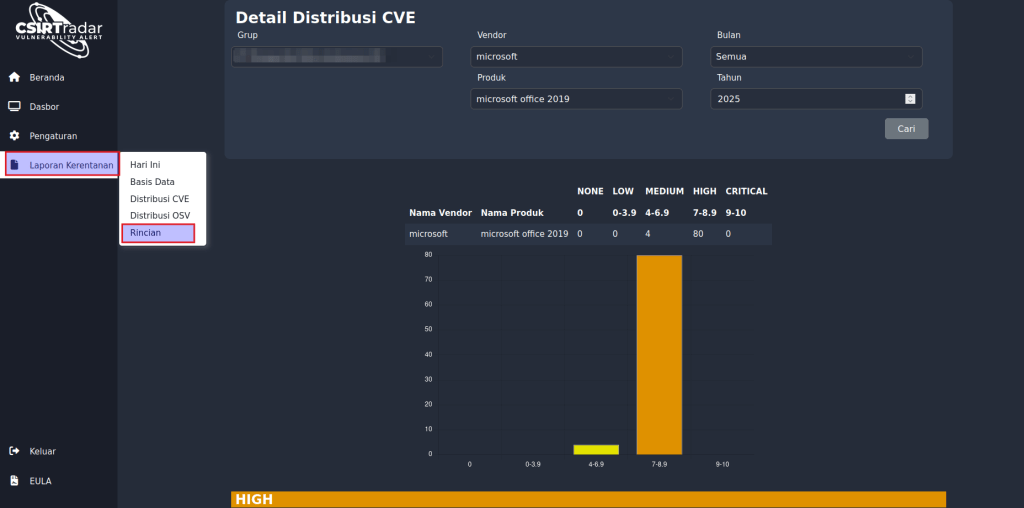Click the CSIRT radar logo
Image resolution: width=1024 pixels, height=508 pixels.
click(59, 31)
